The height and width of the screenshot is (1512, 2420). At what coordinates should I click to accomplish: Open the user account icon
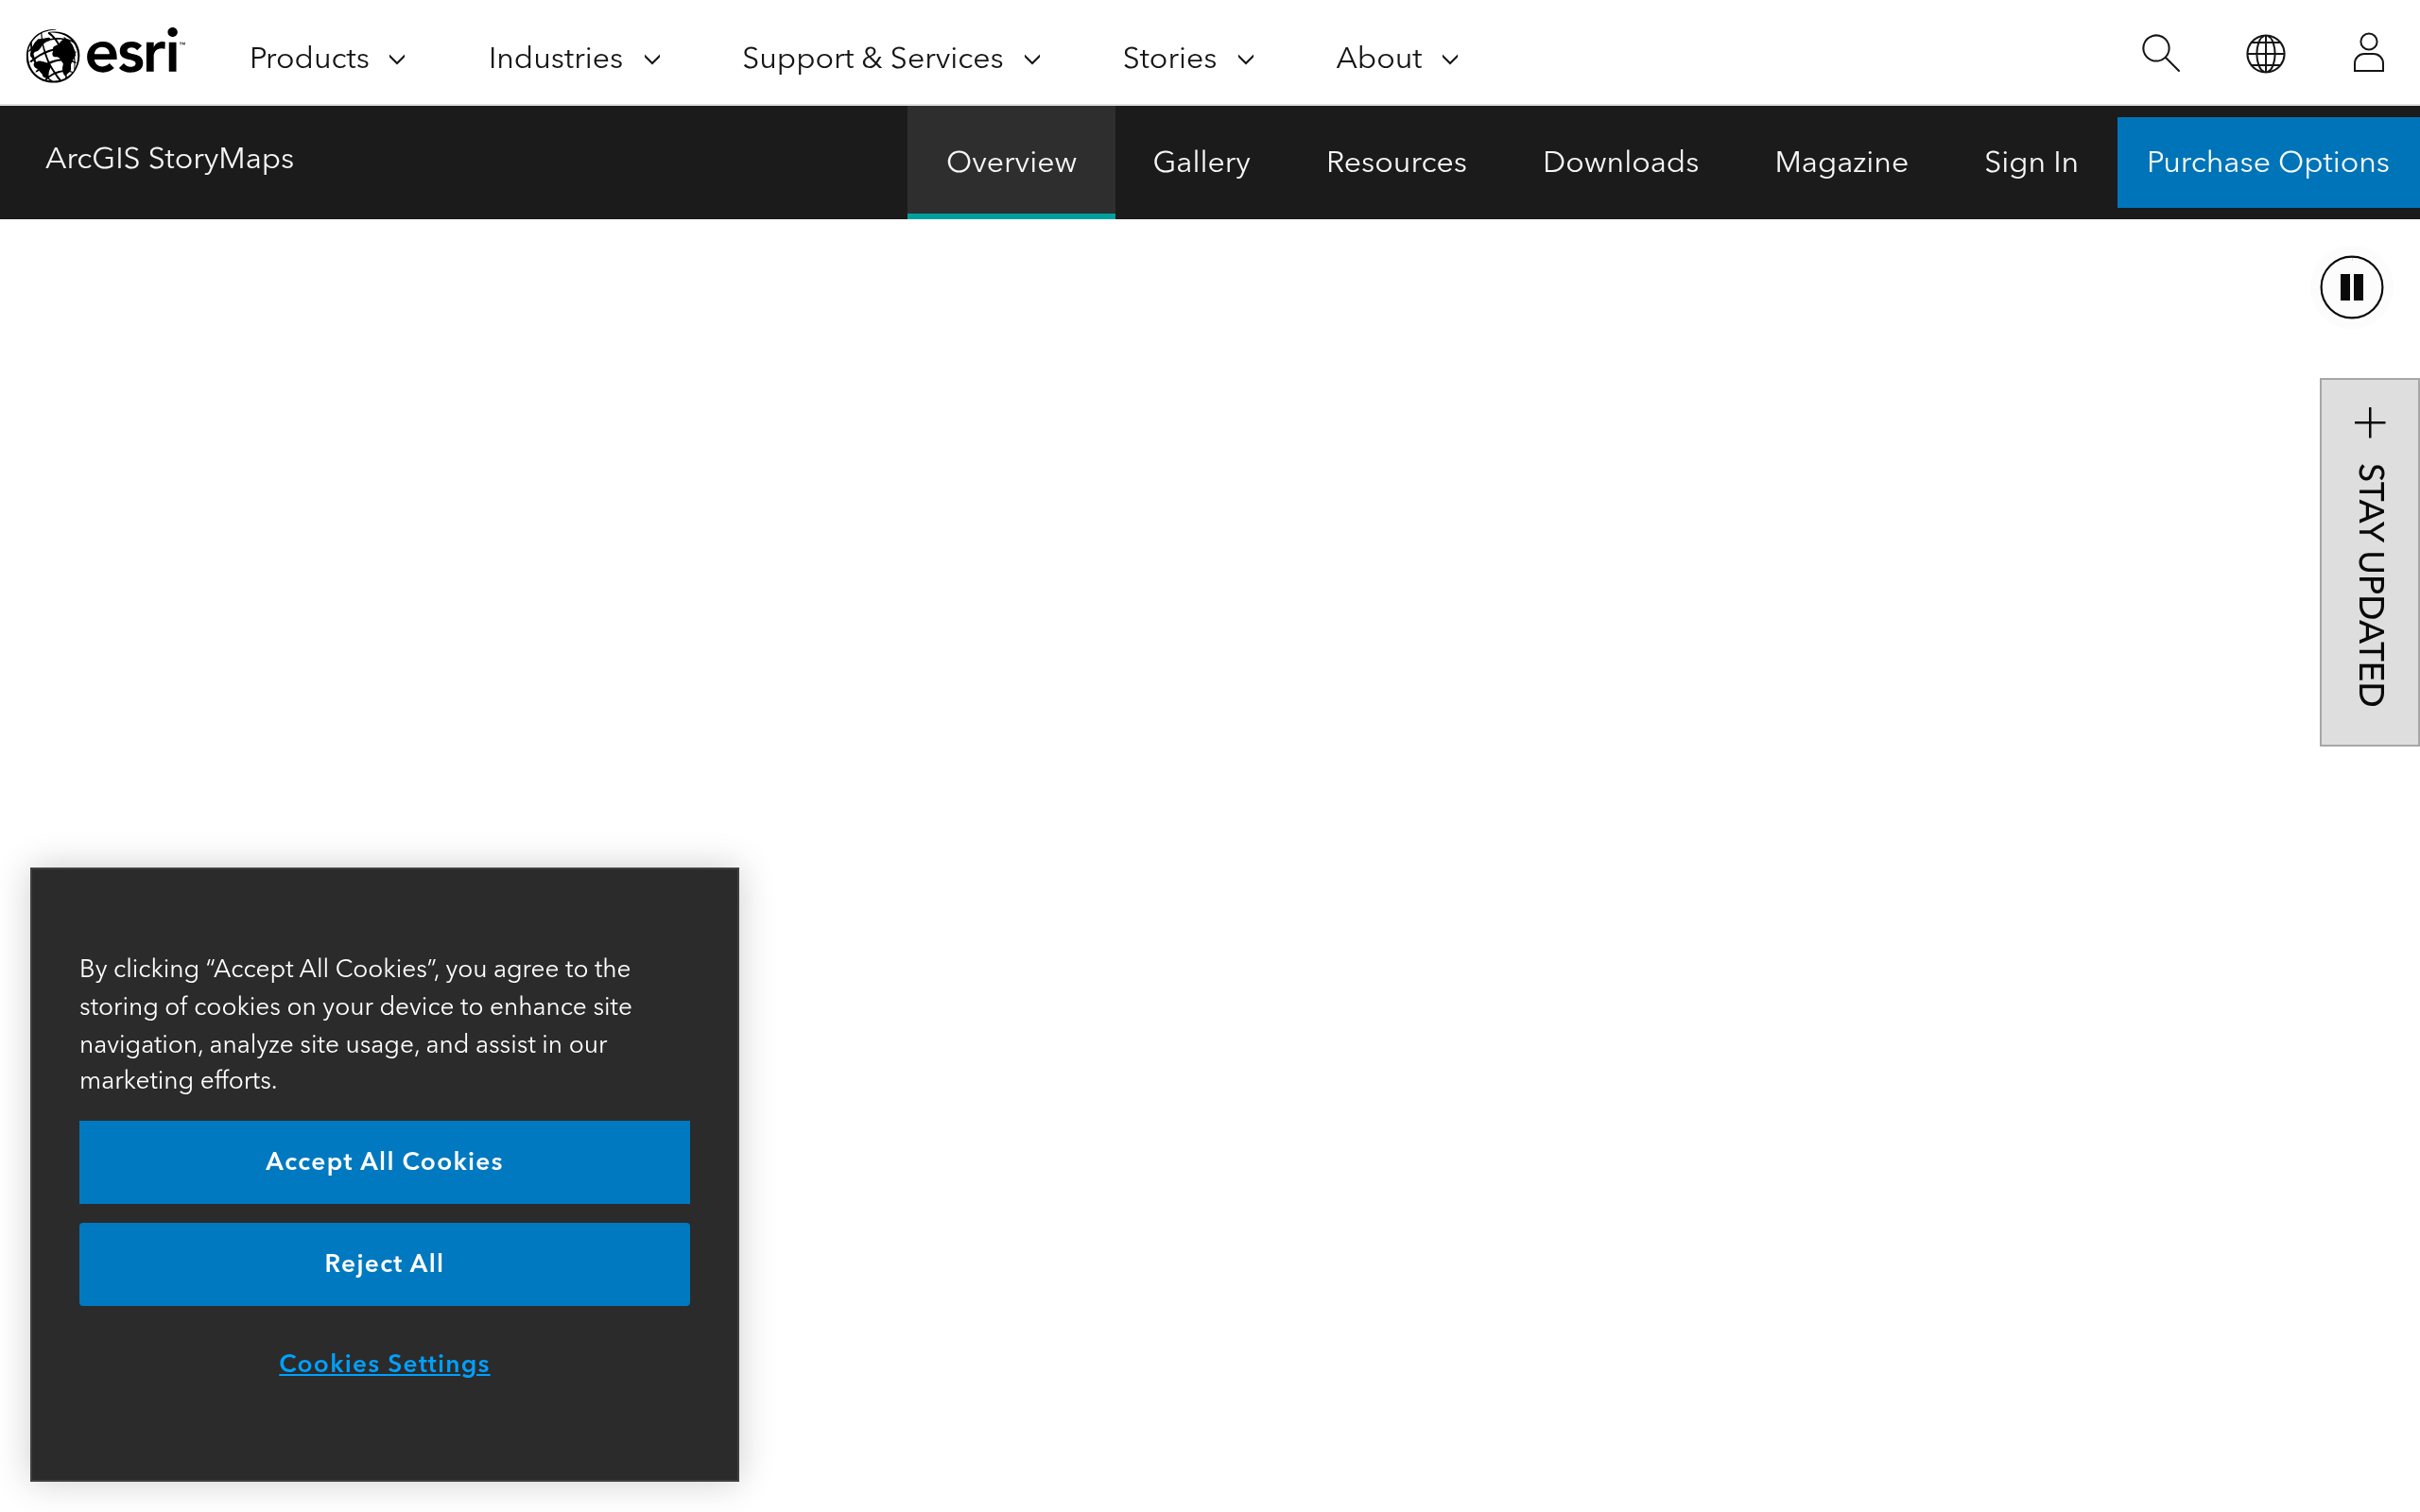point(2368,53)
